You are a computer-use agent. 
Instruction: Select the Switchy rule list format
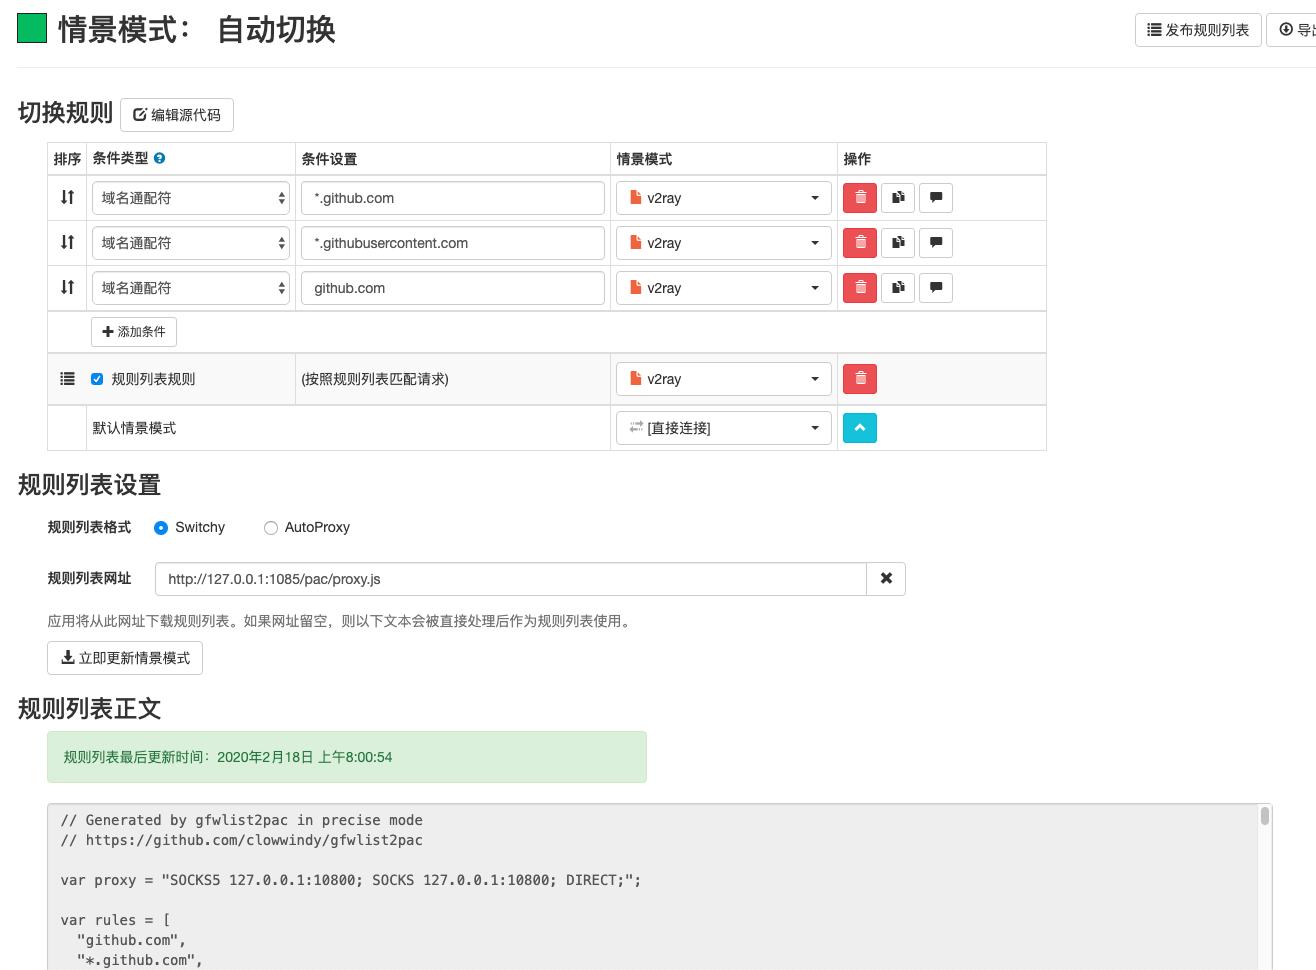coord(161,527)
